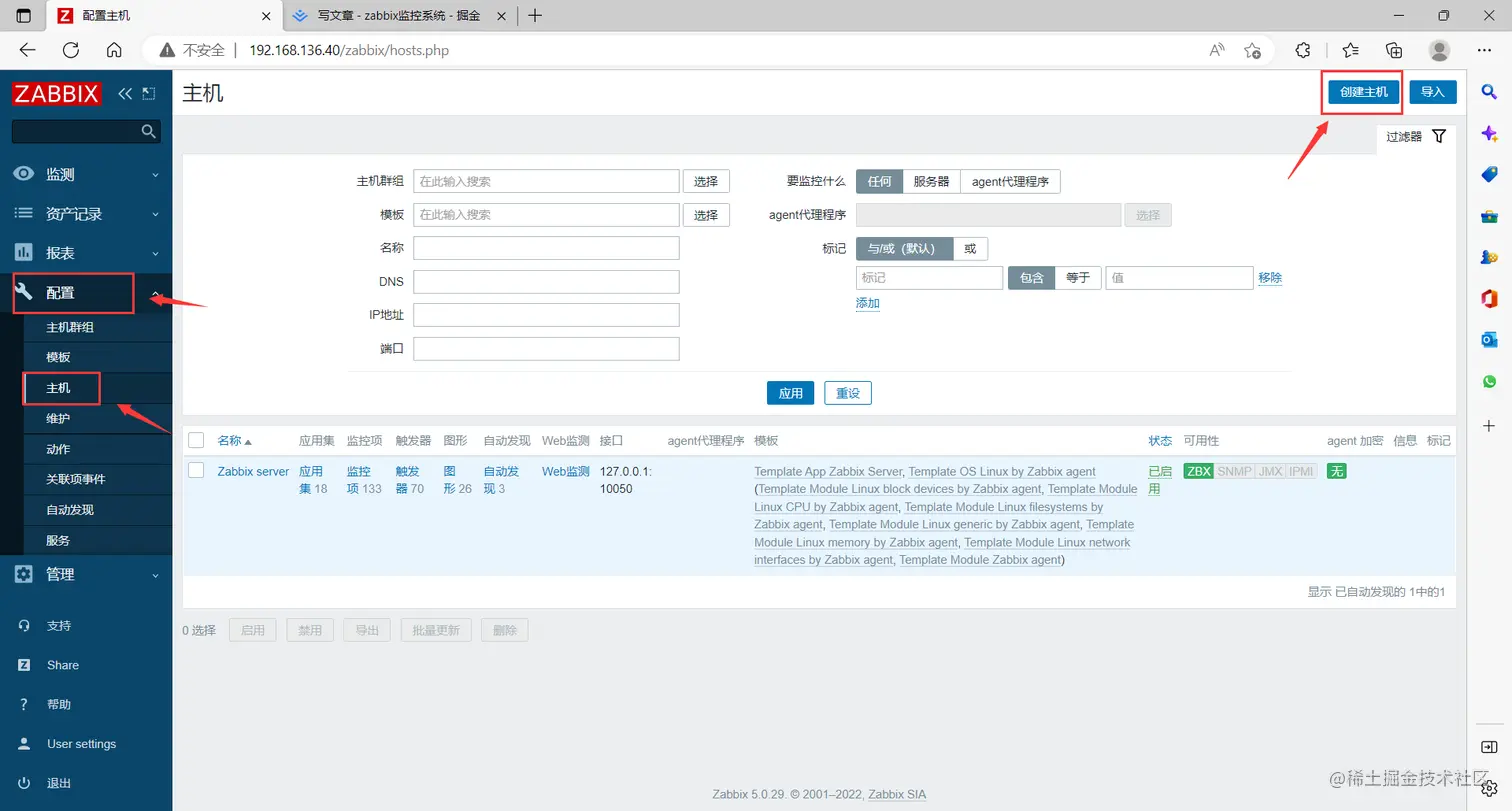
Task: Open a new browser tab
Action: click(535, 15)
